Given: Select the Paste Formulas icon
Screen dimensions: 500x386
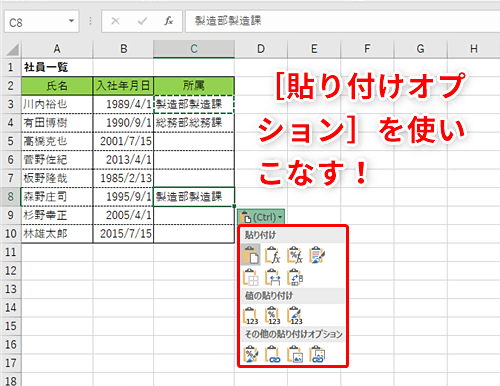Looking at the screenshot, I should tap(273, 255).
